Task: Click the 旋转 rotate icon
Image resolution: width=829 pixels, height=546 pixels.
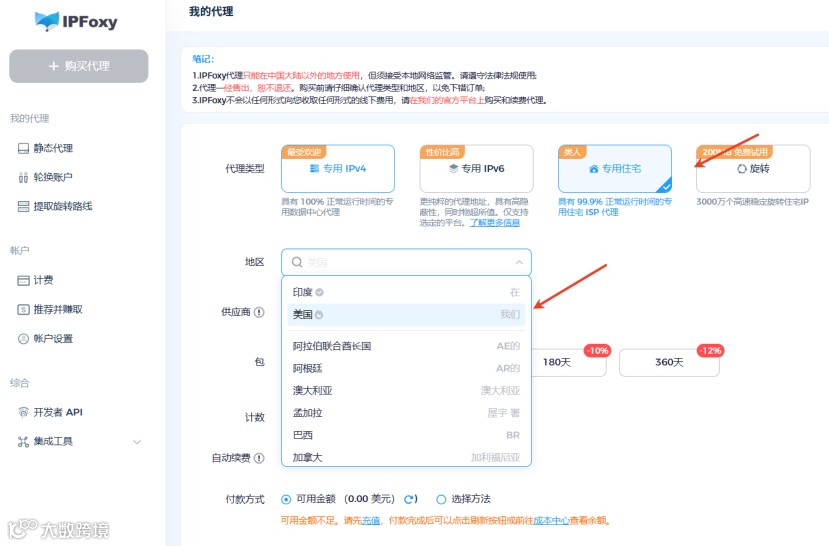Action: pos(742,169)
